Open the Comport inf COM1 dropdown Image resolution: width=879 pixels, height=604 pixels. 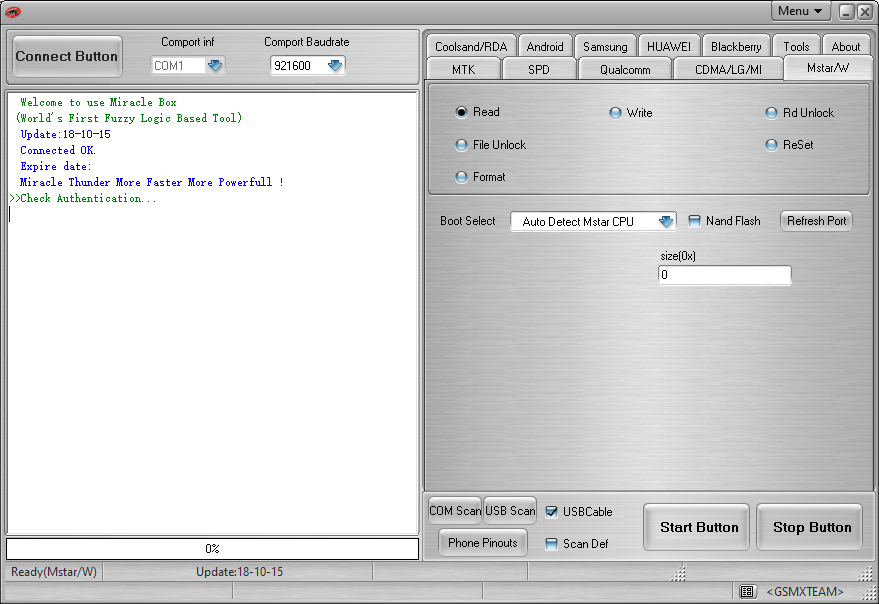[x=214, y=64]
